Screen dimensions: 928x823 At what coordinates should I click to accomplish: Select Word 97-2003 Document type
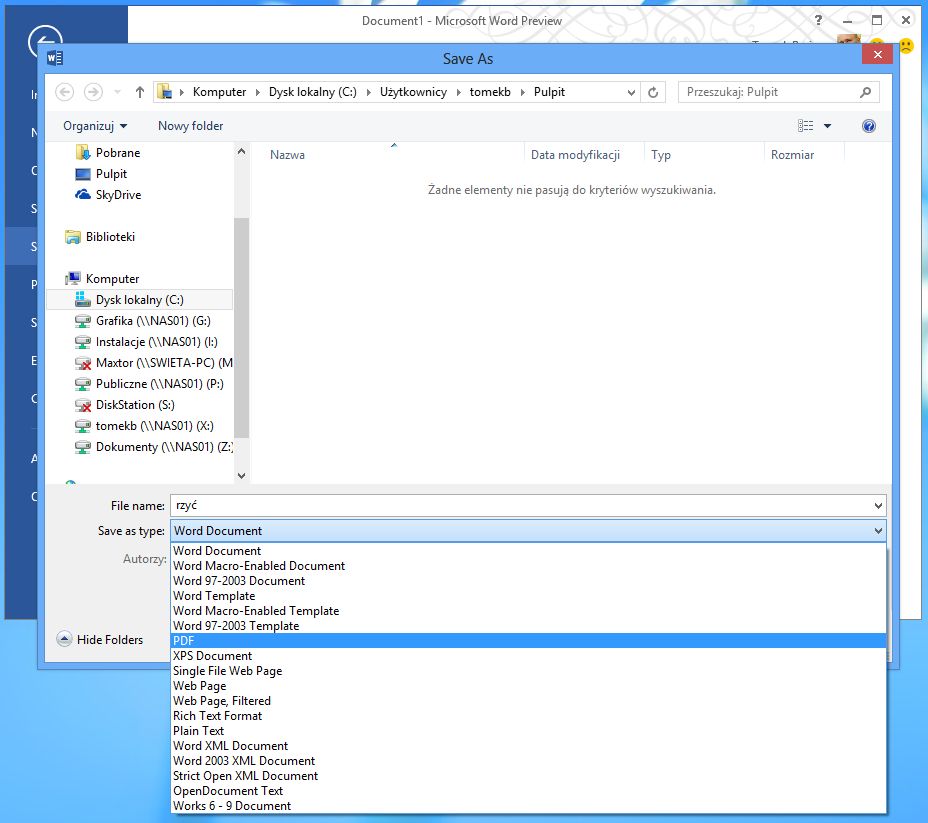(529, 581)
